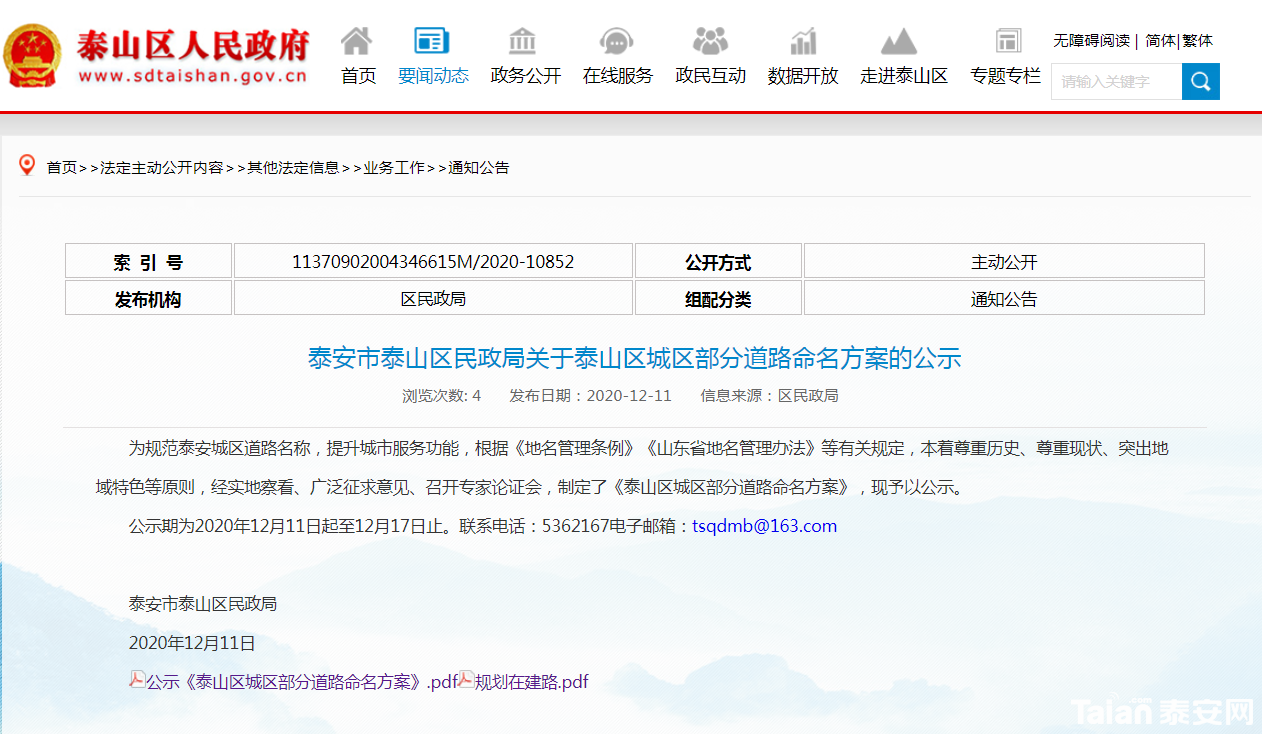
Task: Open the 规划在建路.pdf attachment
Action: 532,682
